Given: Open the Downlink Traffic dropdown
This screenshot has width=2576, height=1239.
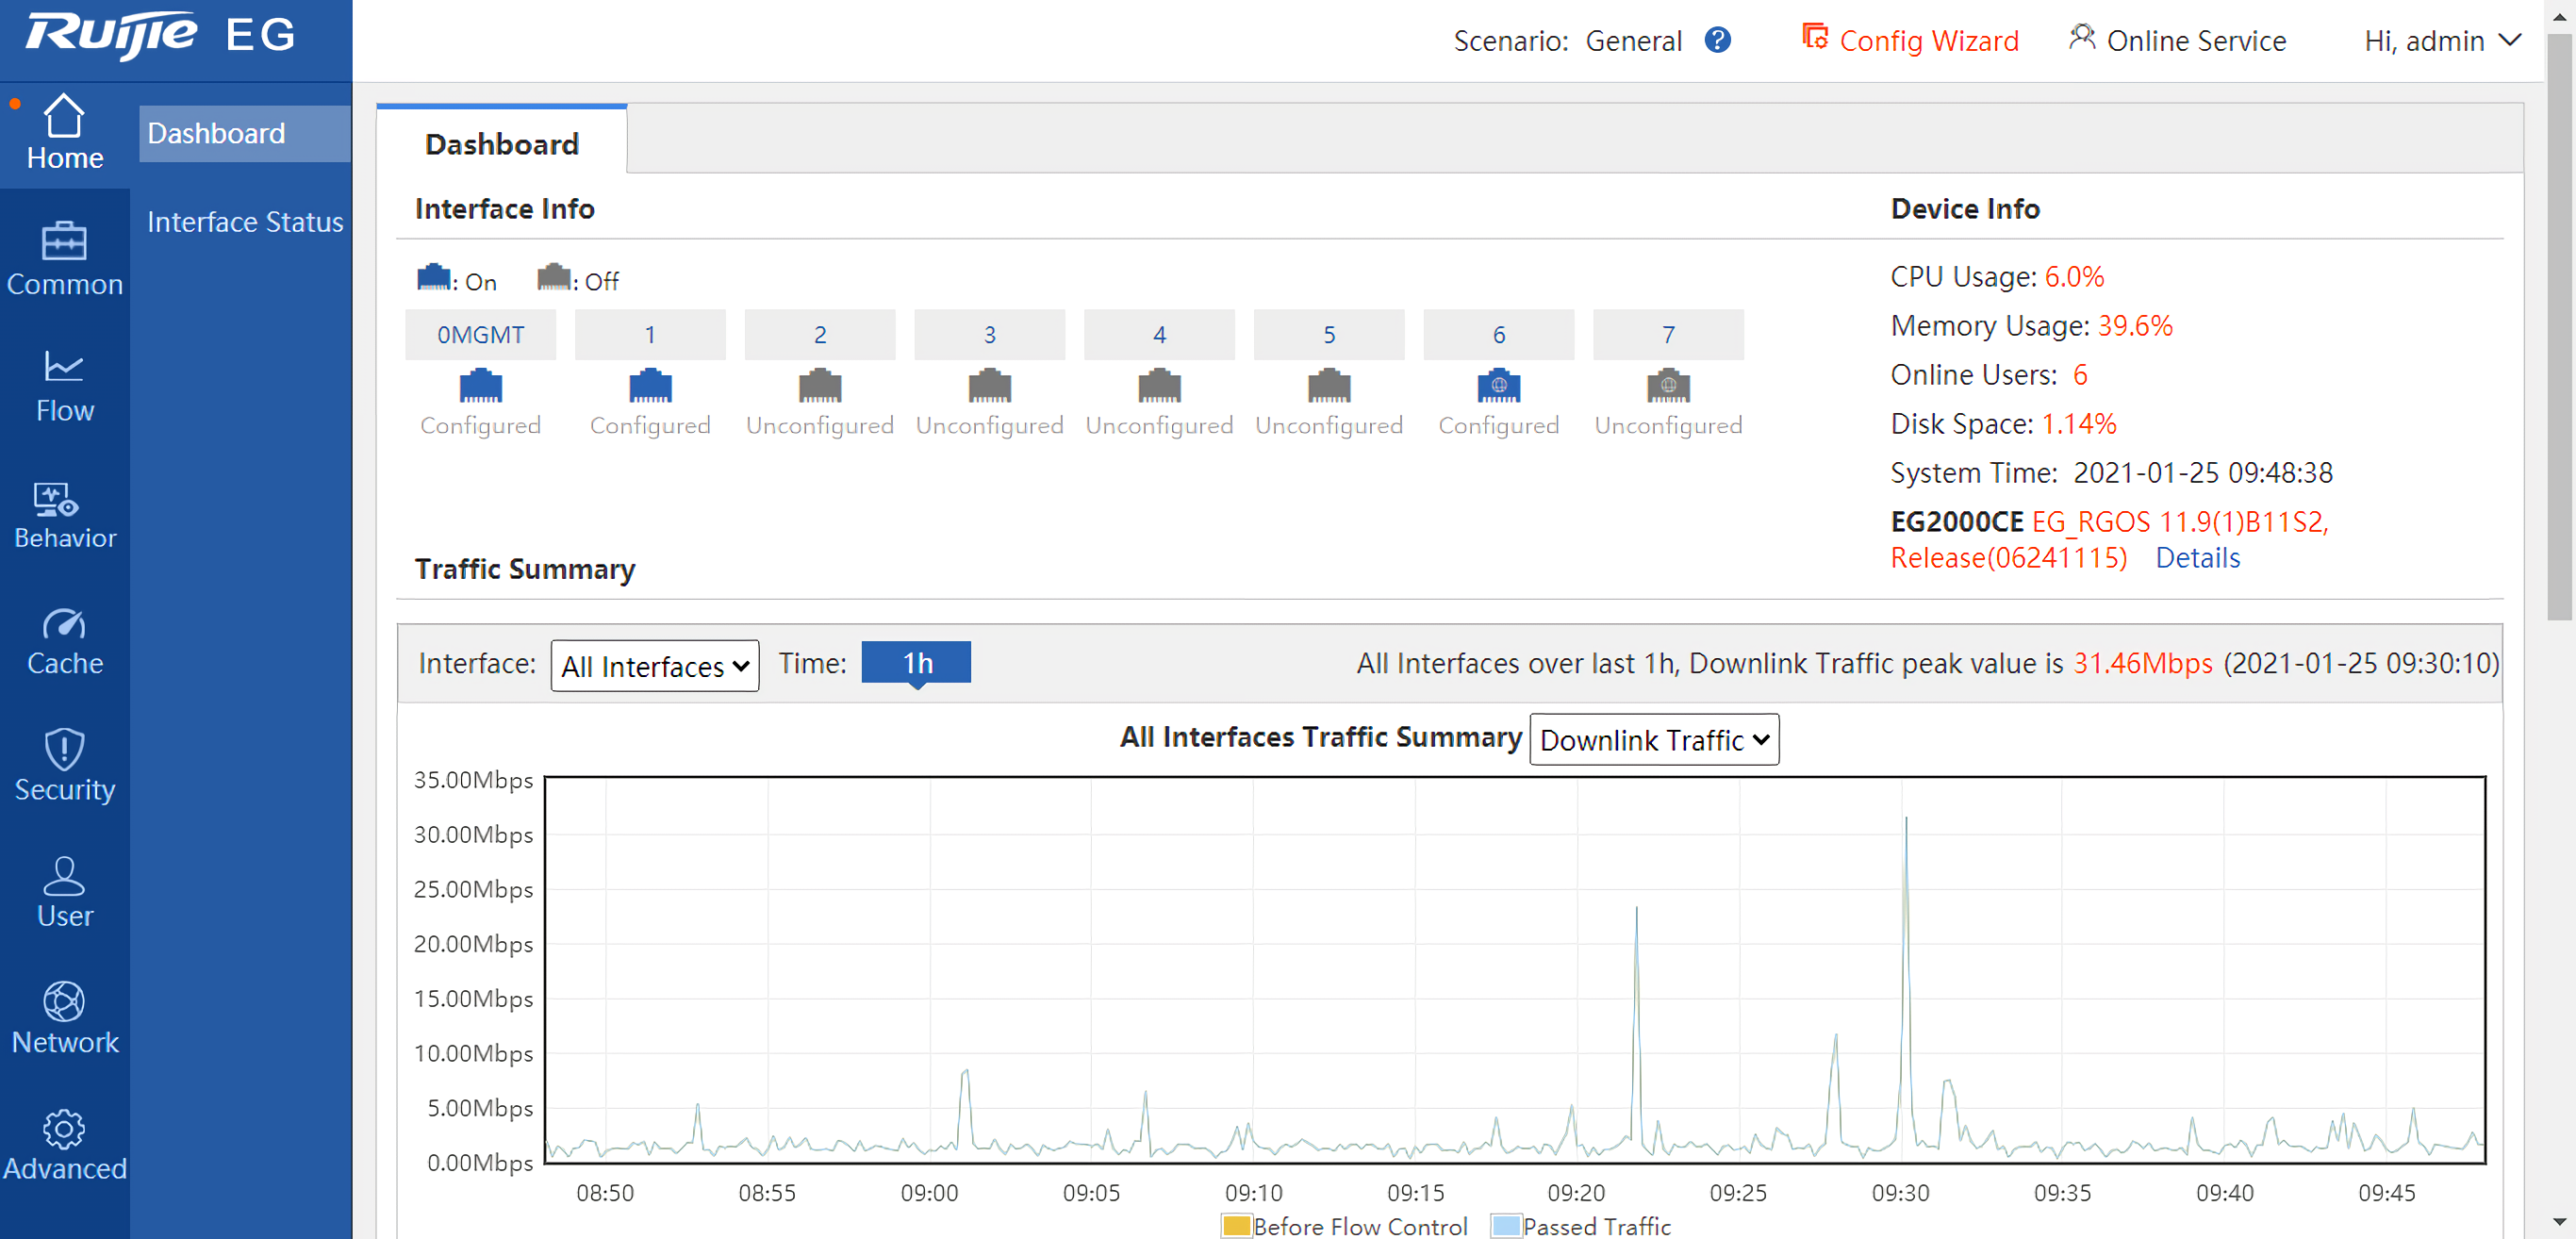Looking at the screenshot, I should 1653,740.
